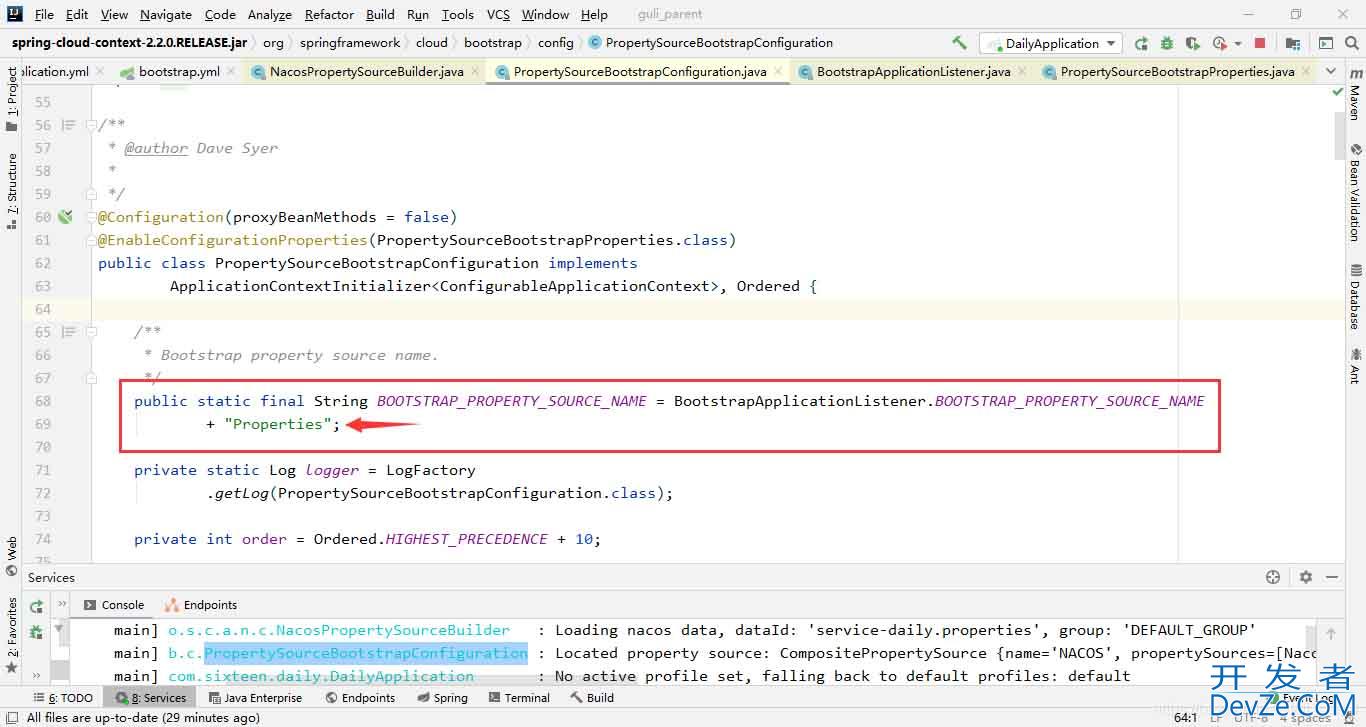Click the Services crosshair navigate icon

(1273, 577)
